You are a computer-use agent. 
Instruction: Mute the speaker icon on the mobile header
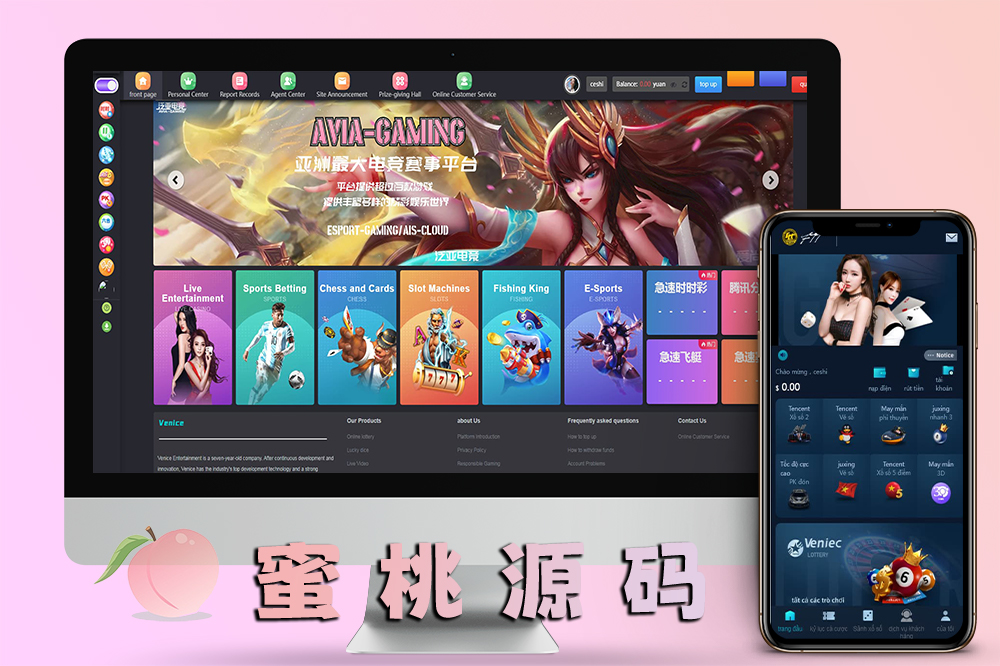[783, 356]
